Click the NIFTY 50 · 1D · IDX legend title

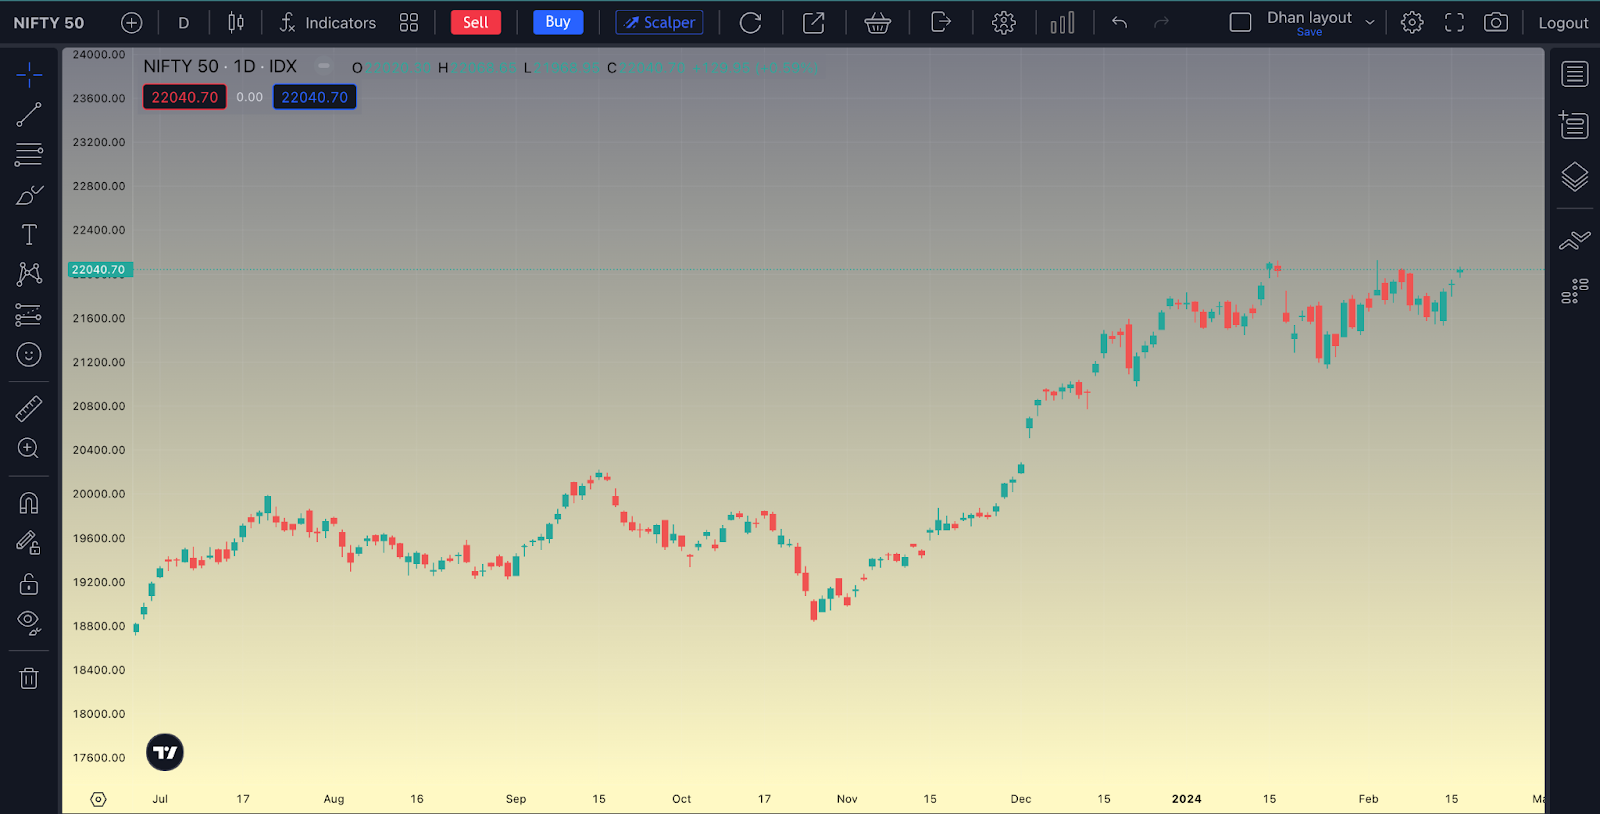tap(220, 67)
